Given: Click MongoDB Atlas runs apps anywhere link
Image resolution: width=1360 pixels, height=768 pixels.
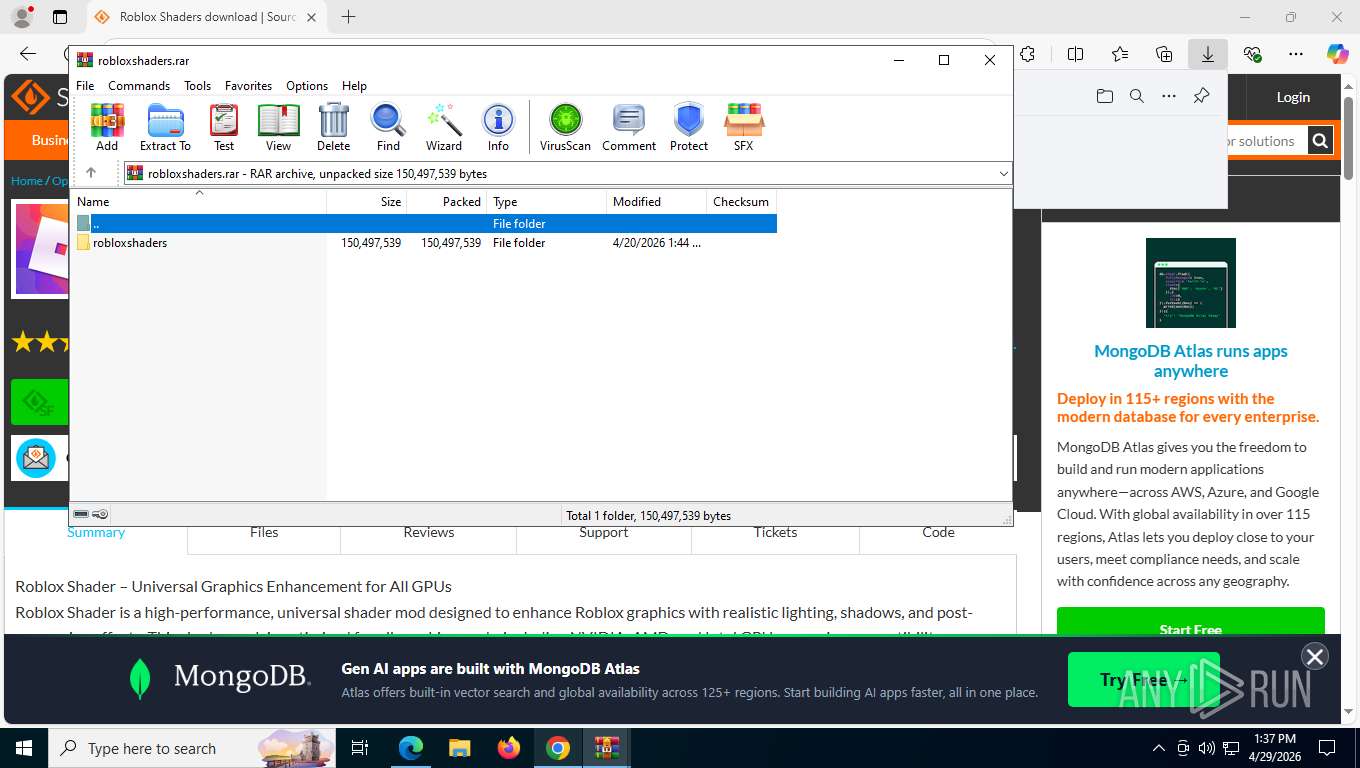Looking at the screenshot, I should [1190, 361].
